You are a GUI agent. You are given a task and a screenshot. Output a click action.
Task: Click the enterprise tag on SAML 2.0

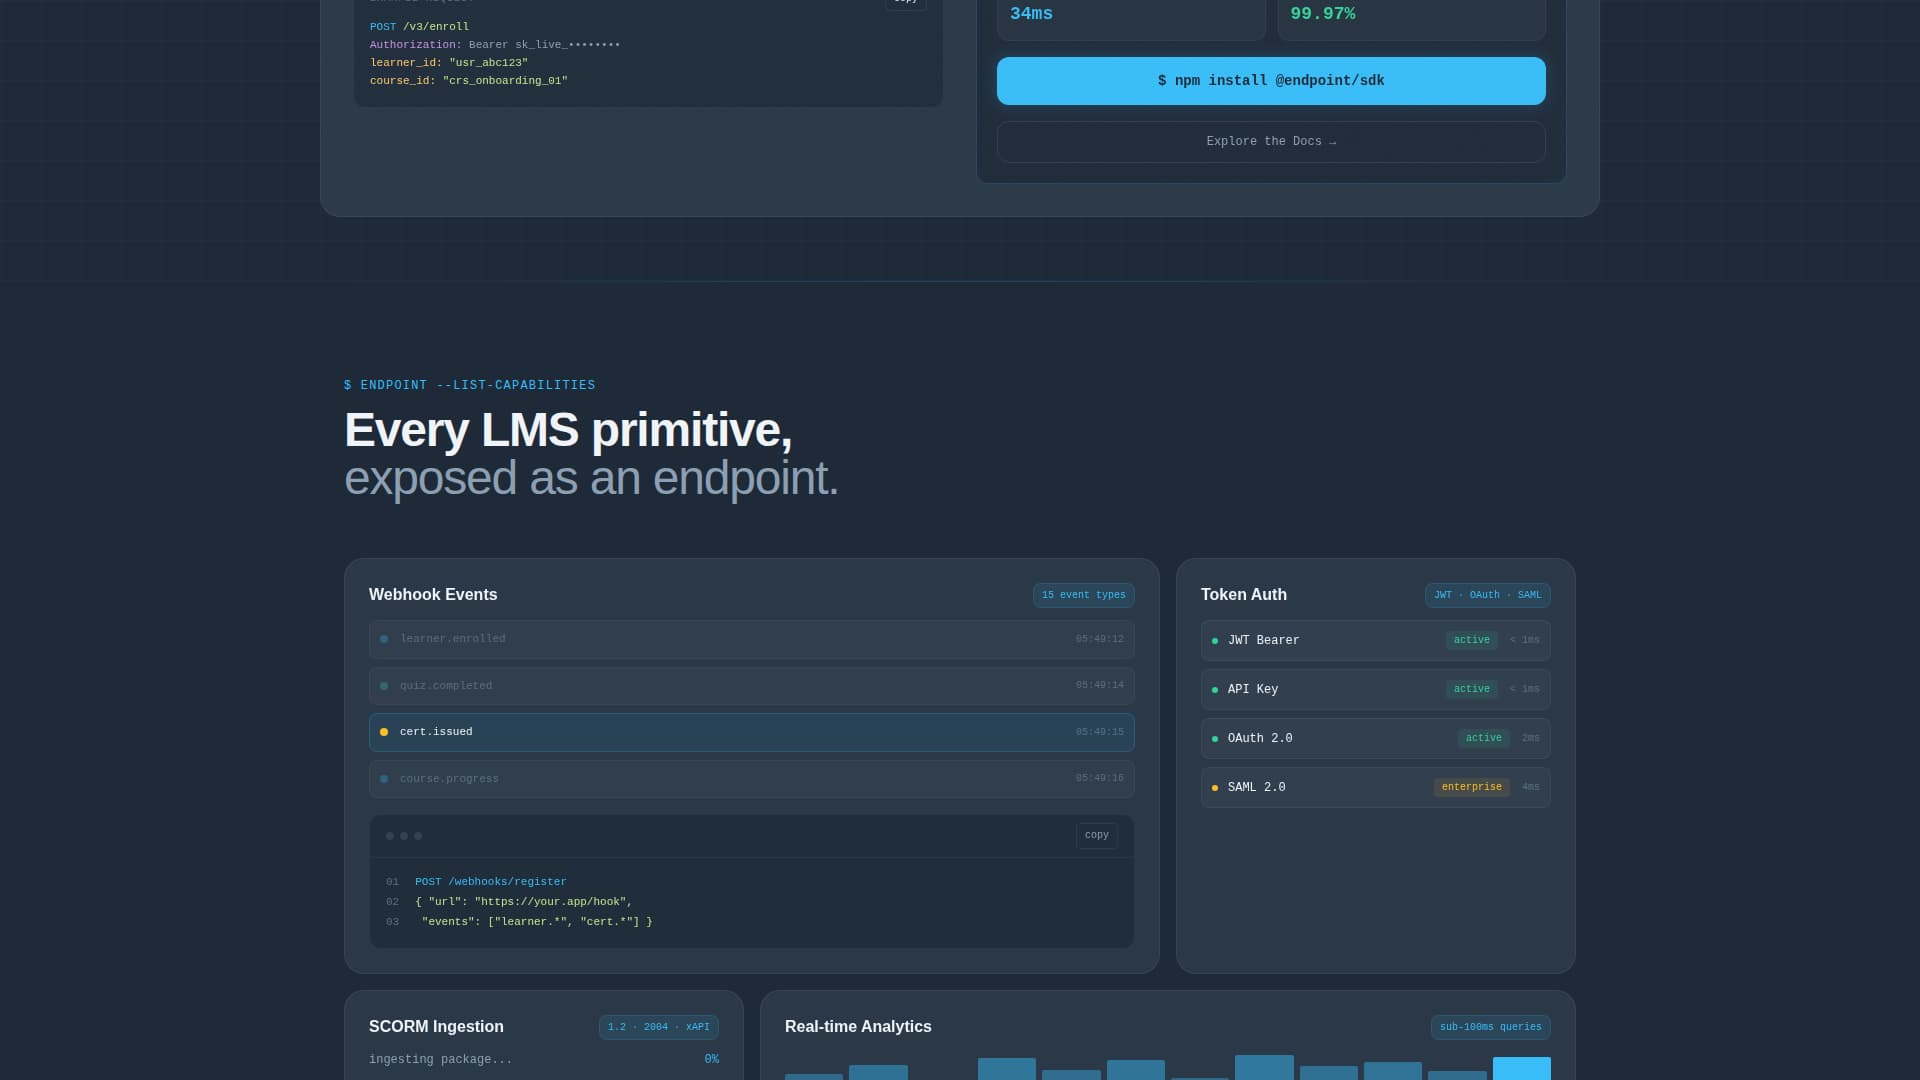(x=1471, y=787)
